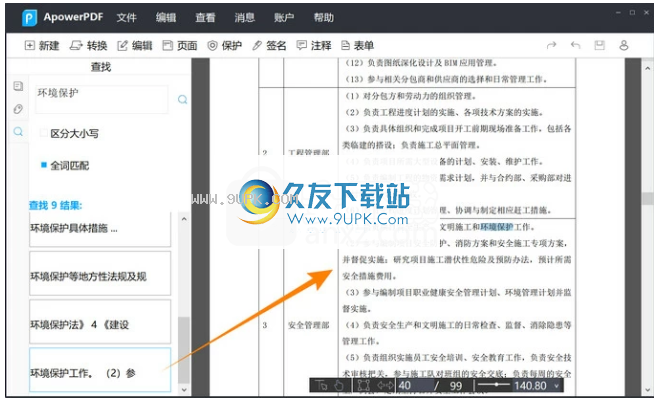Open the 消息 menu
This screenshot has height=404, width=654.
coord(244,18)
